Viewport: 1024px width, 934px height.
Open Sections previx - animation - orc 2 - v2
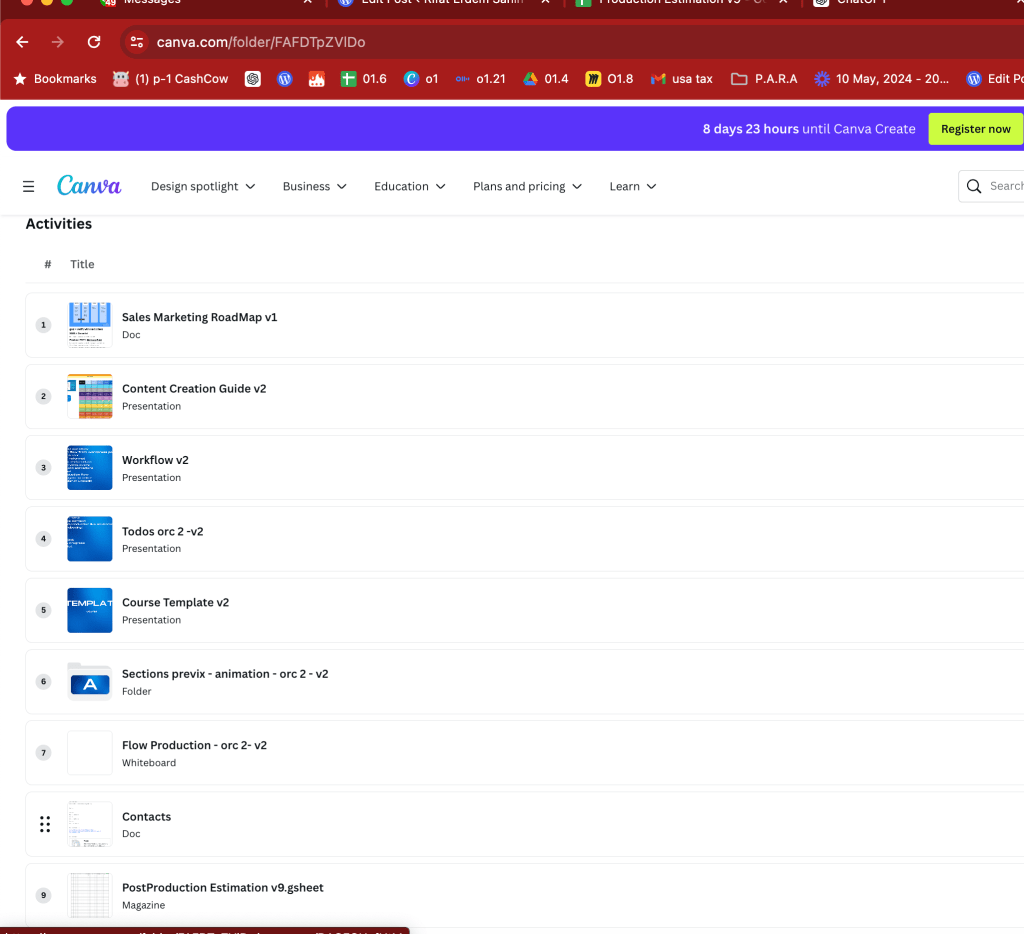[x=225, y=674]
